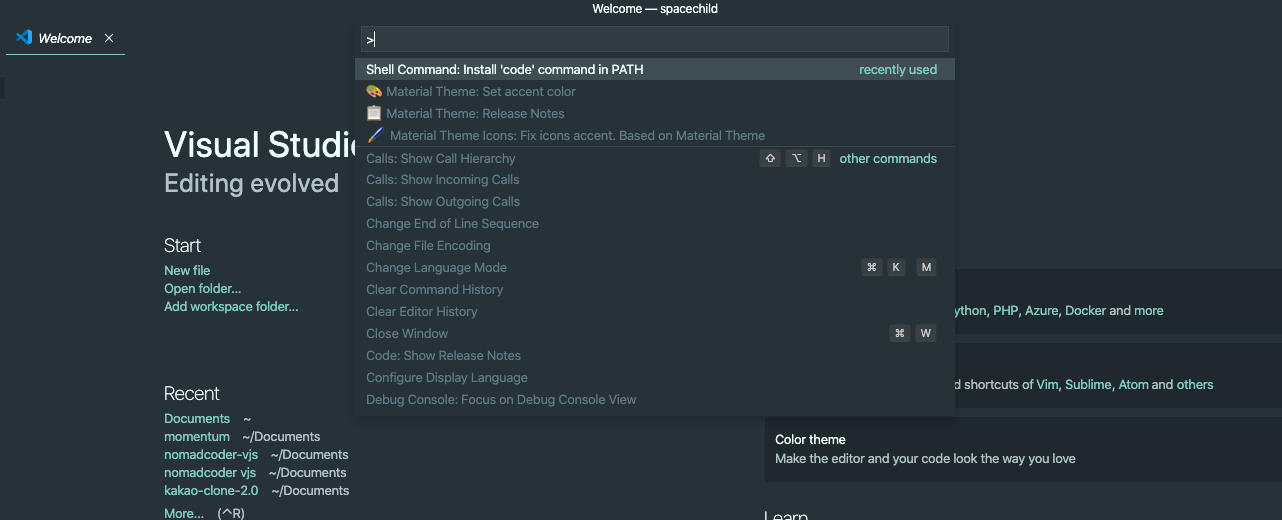Open recent folder nomadcoder-vjs
Viewport: 1282px width, 520px height.
pos(211,454)
